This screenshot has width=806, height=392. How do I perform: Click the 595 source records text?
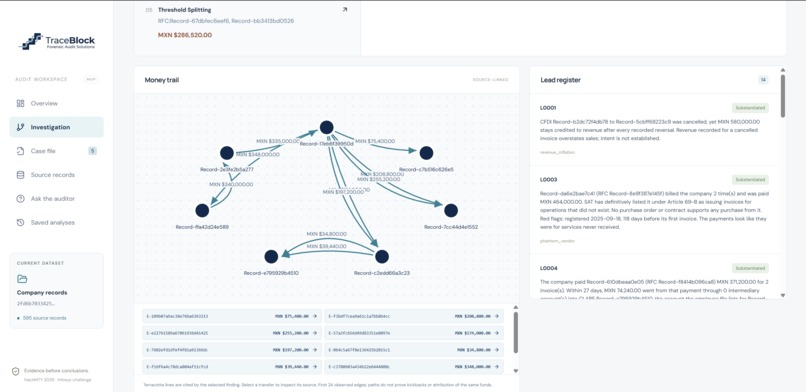(x=44, y=318)
